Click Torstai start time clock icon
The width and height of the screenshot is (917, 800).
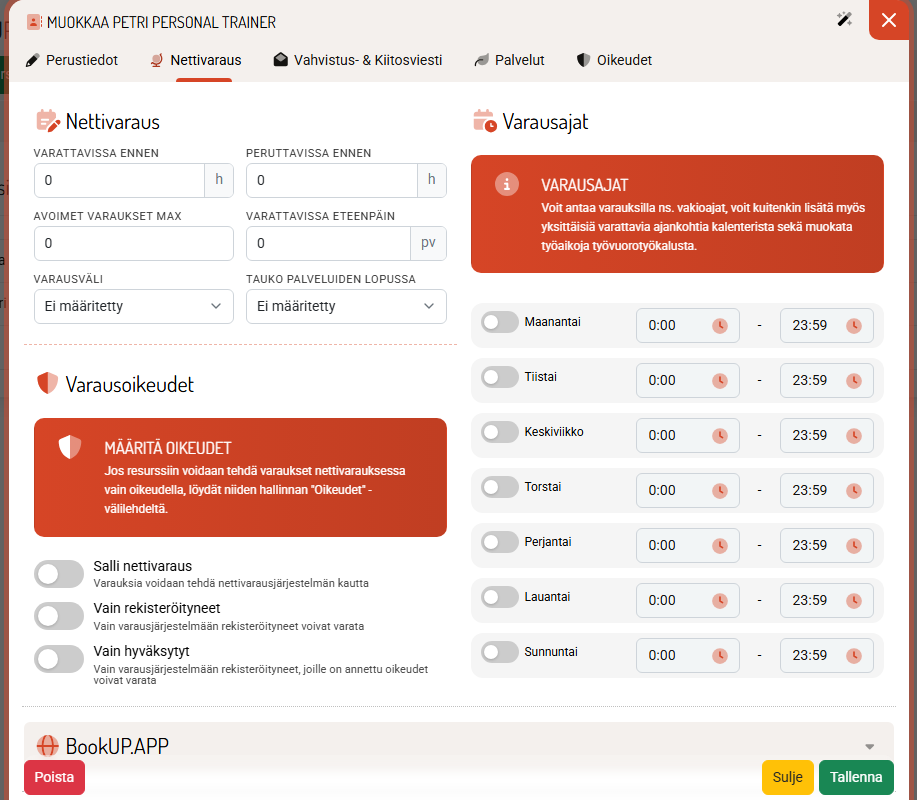tap(719, 491)
